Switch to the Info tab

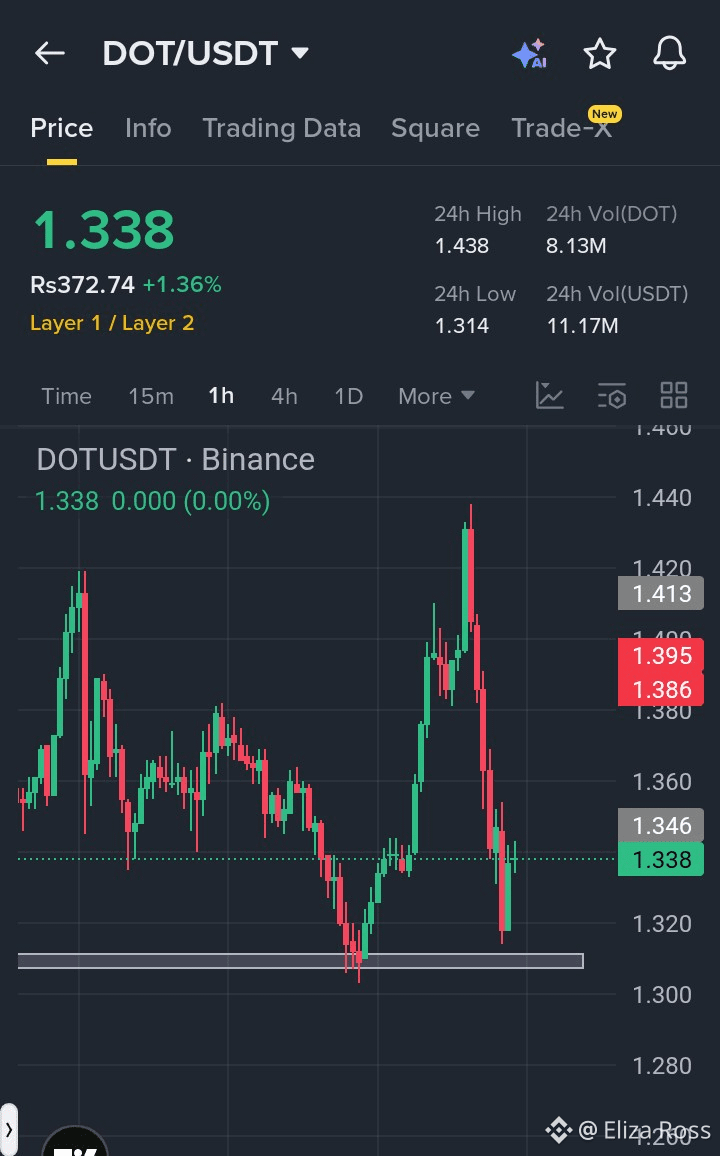[148, 128]
